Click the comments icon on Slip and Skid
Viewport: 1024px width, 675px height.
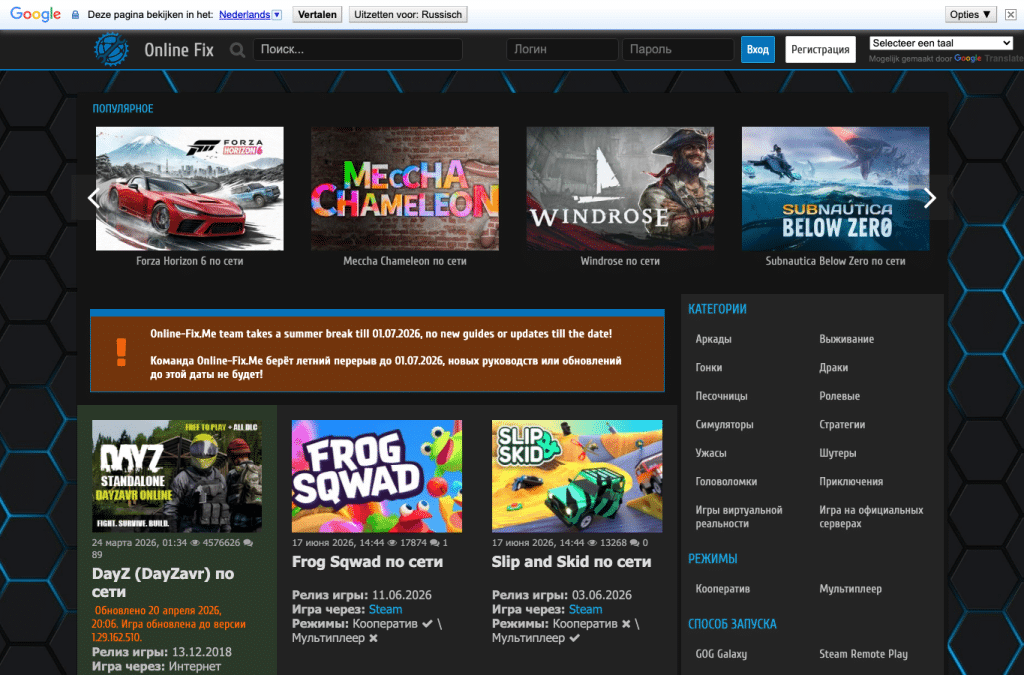coord(634,542)
